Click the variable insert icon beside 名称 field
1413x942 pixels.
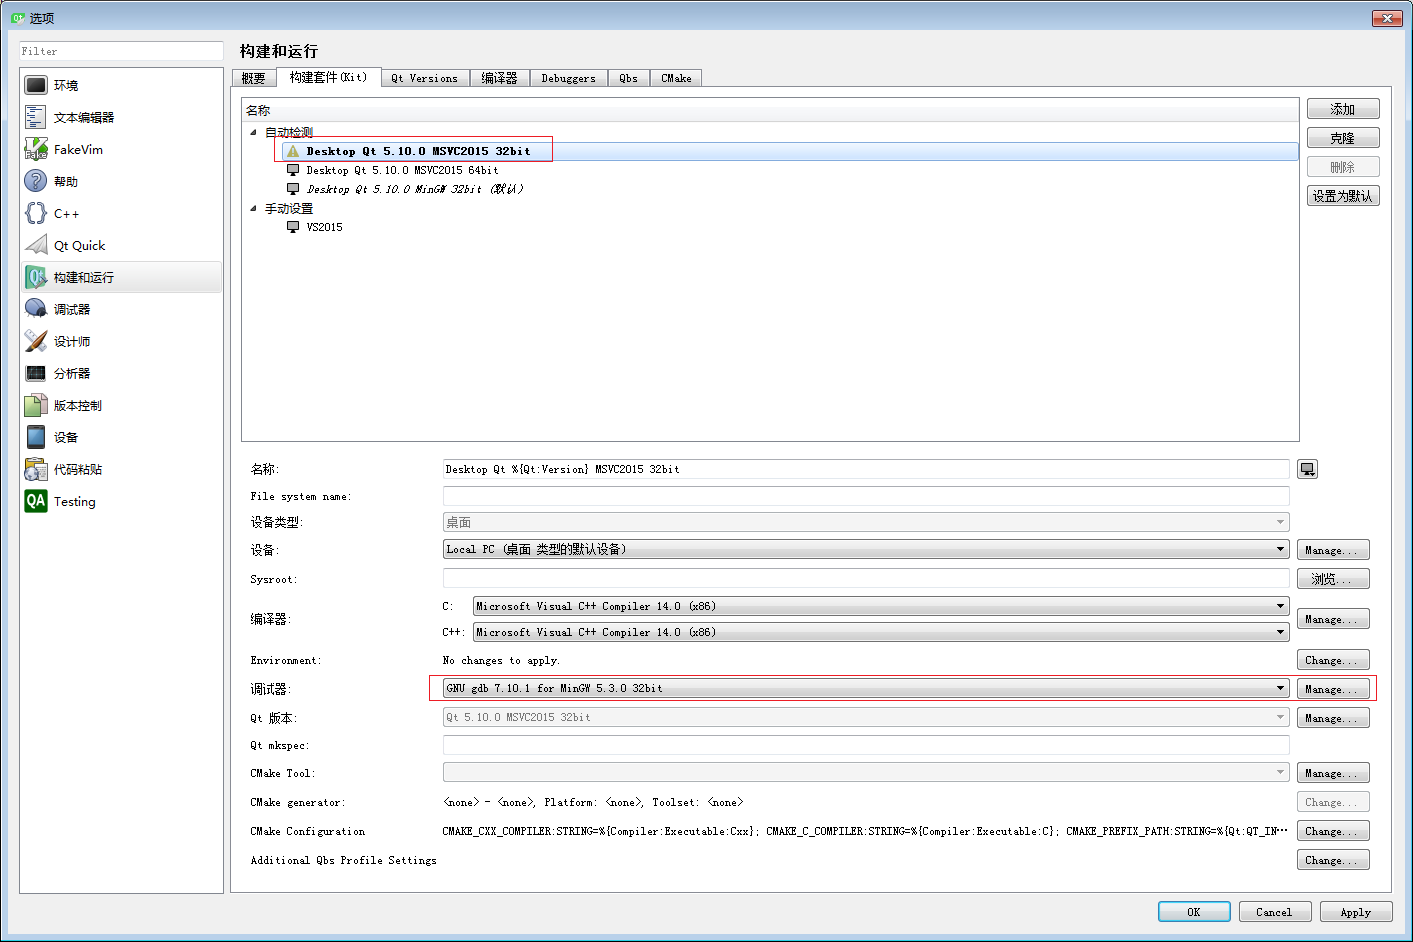pos(1307,468)
